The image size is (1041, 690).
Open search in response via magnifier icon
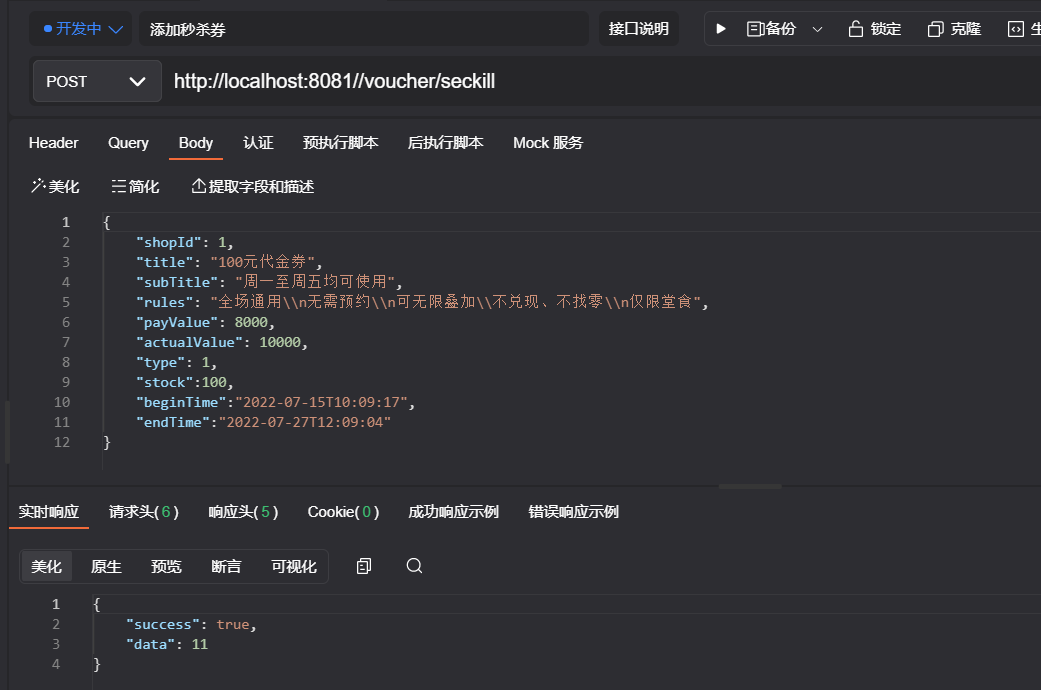[x=414, y=566]
